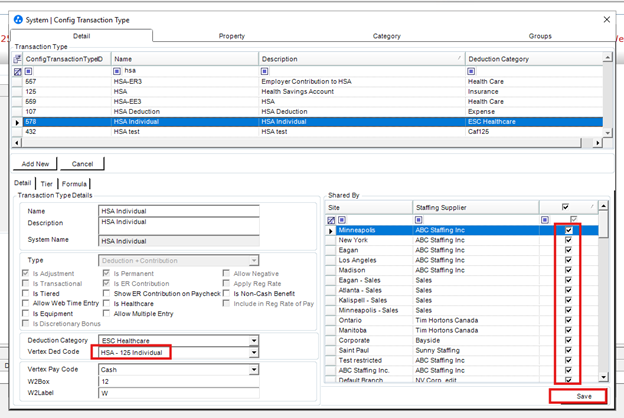624x418 pixels.
Task: Enable the Allow Multiple Entry checkbox
Action: 106,313
